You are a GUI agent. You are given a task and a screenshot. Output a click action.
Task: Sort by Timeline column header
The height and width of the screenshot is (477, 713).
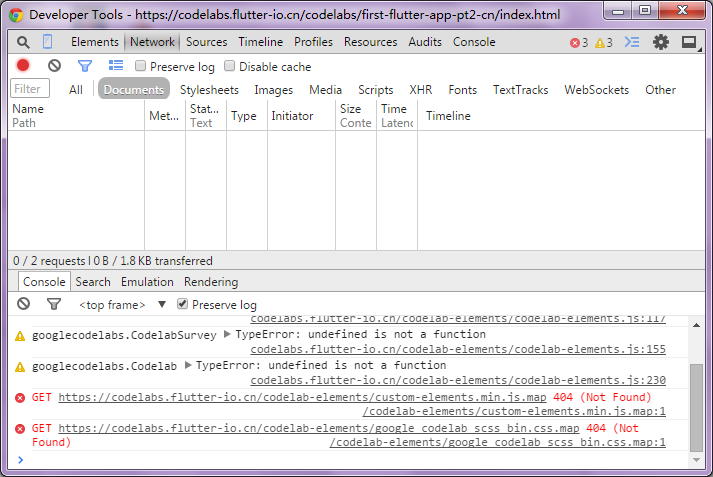click(x=561, y=115)
